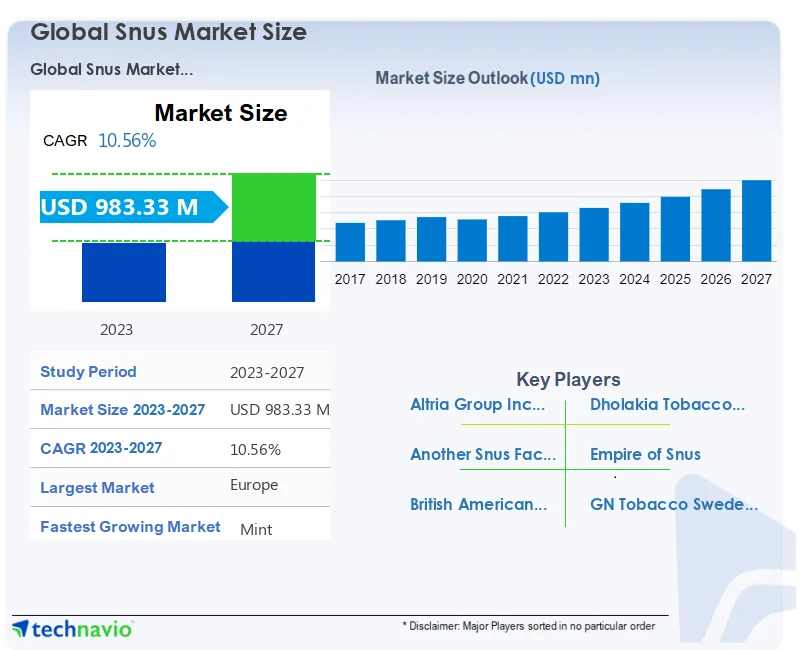Click the 'Global Snus Market...' subtitle

pyautogui.click(x=112, y=69)
